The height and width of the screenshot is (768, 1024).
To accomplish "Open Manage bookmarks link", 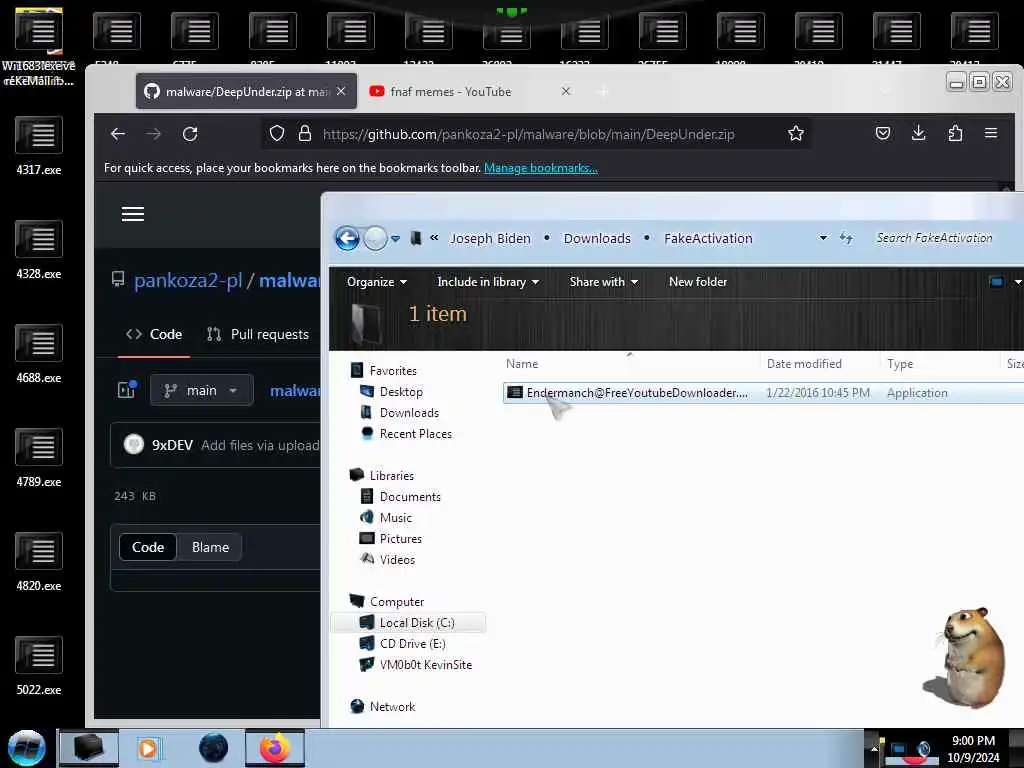I will tap(541, 168).
